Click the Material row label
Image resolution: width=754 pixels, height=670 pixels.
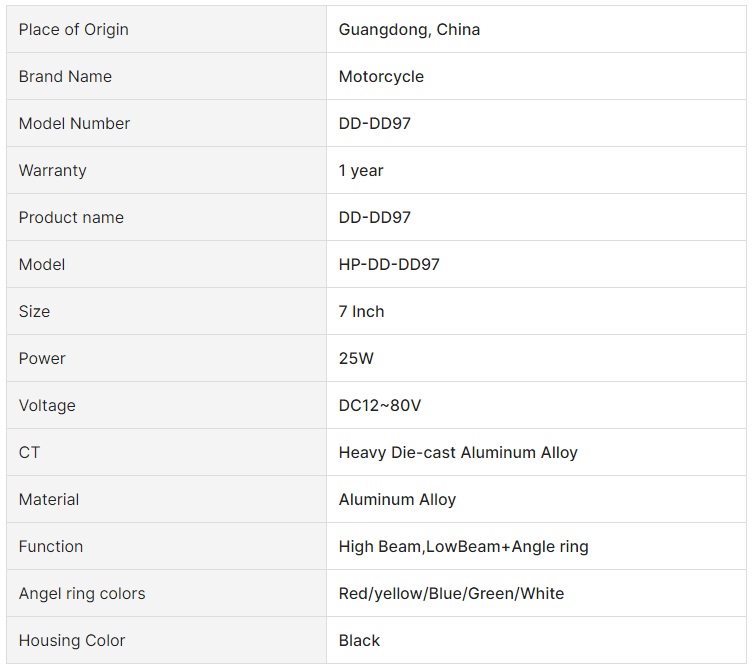pos(49,499)
